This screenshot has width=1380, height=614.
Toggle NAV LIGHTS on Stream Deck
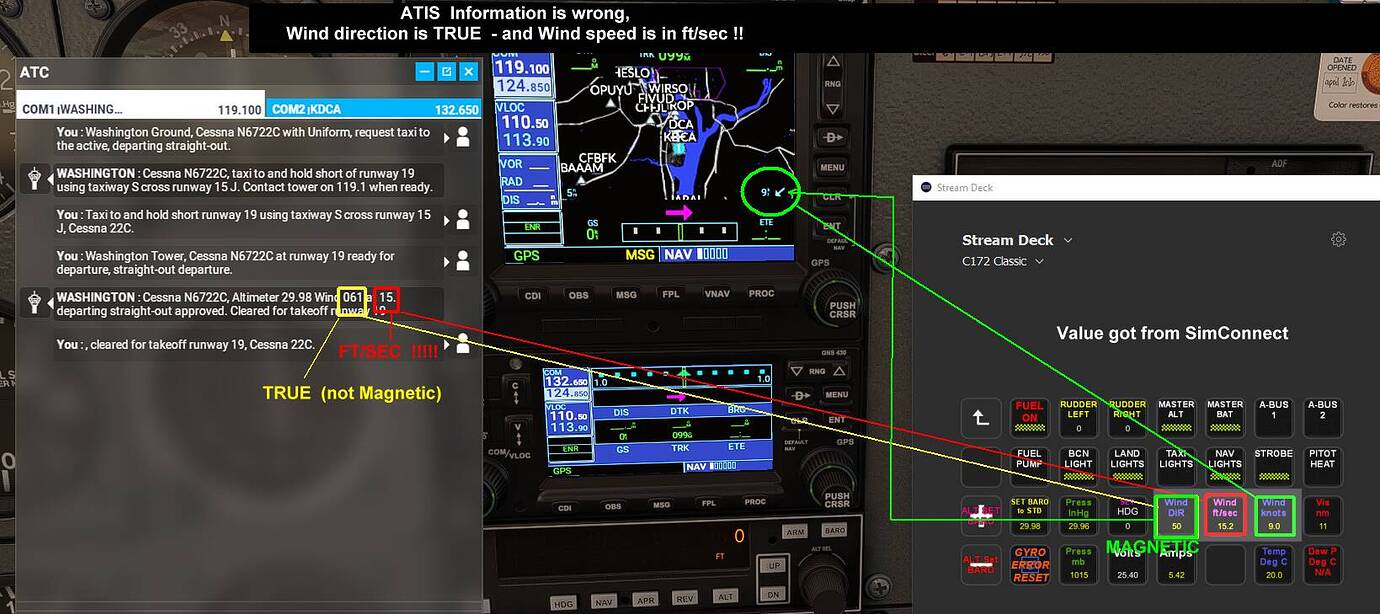point(1224,466)
